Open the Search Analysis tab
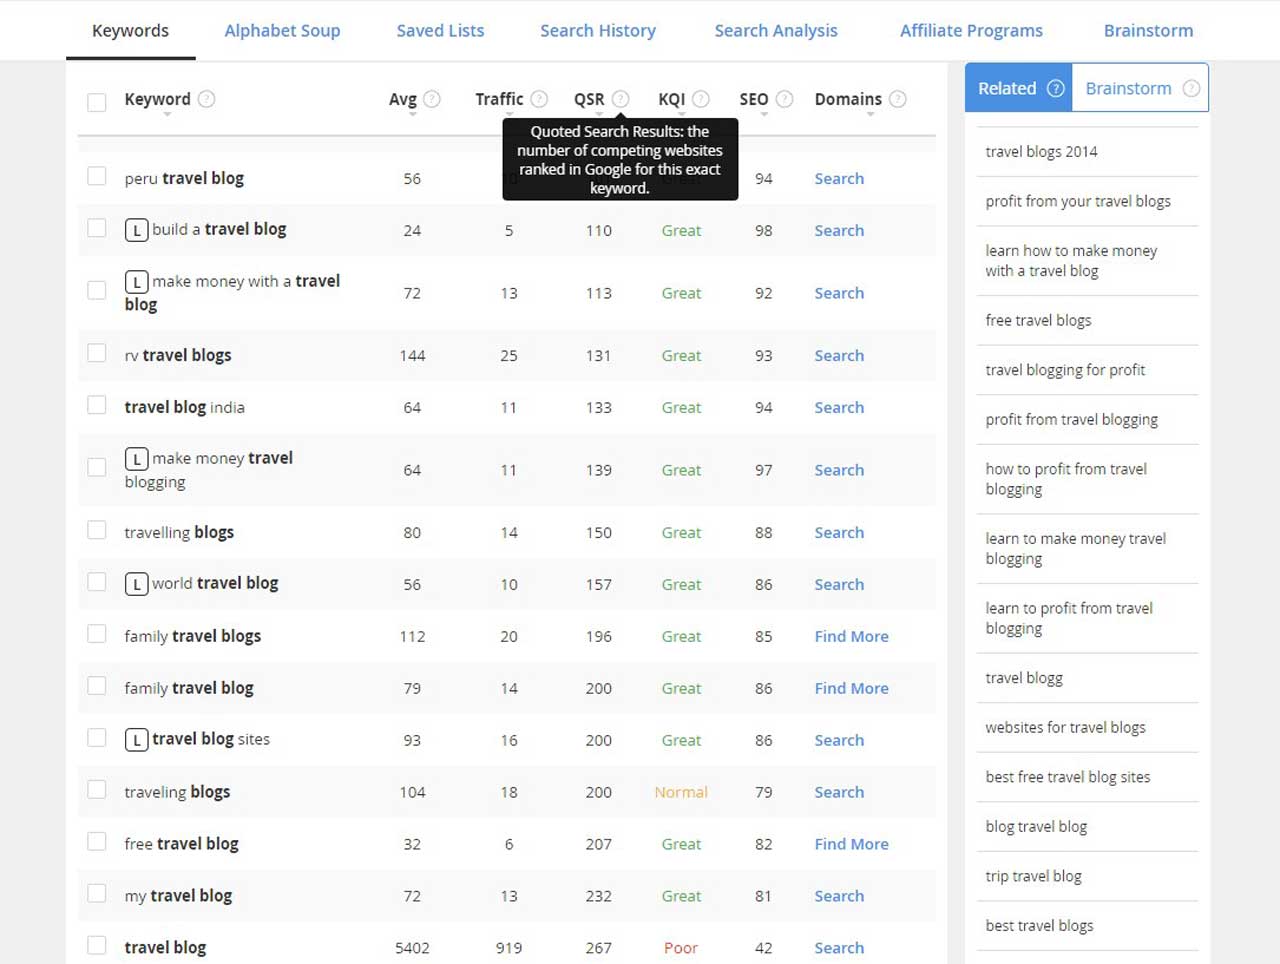This screenshot has width=1280, height=964. pyautogui.click(x=776, y=31)
